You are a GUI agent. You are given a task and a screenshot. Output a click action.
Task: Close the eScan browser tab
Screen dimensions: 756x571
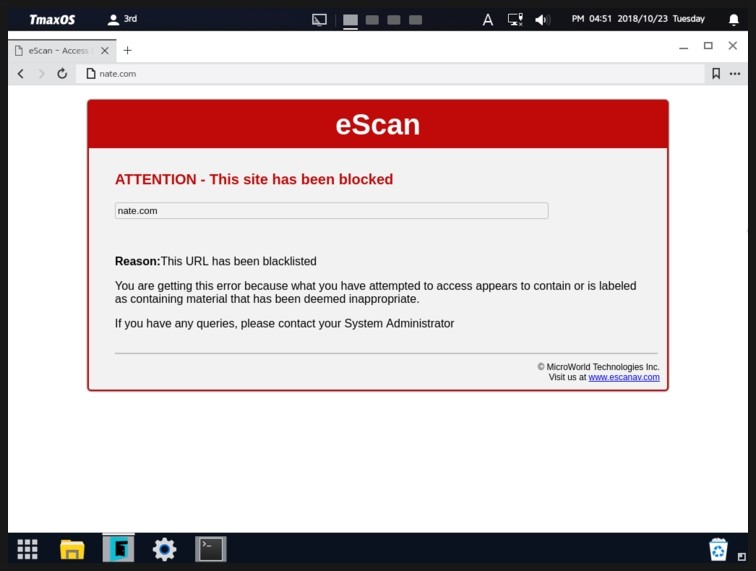click(105, 51)
